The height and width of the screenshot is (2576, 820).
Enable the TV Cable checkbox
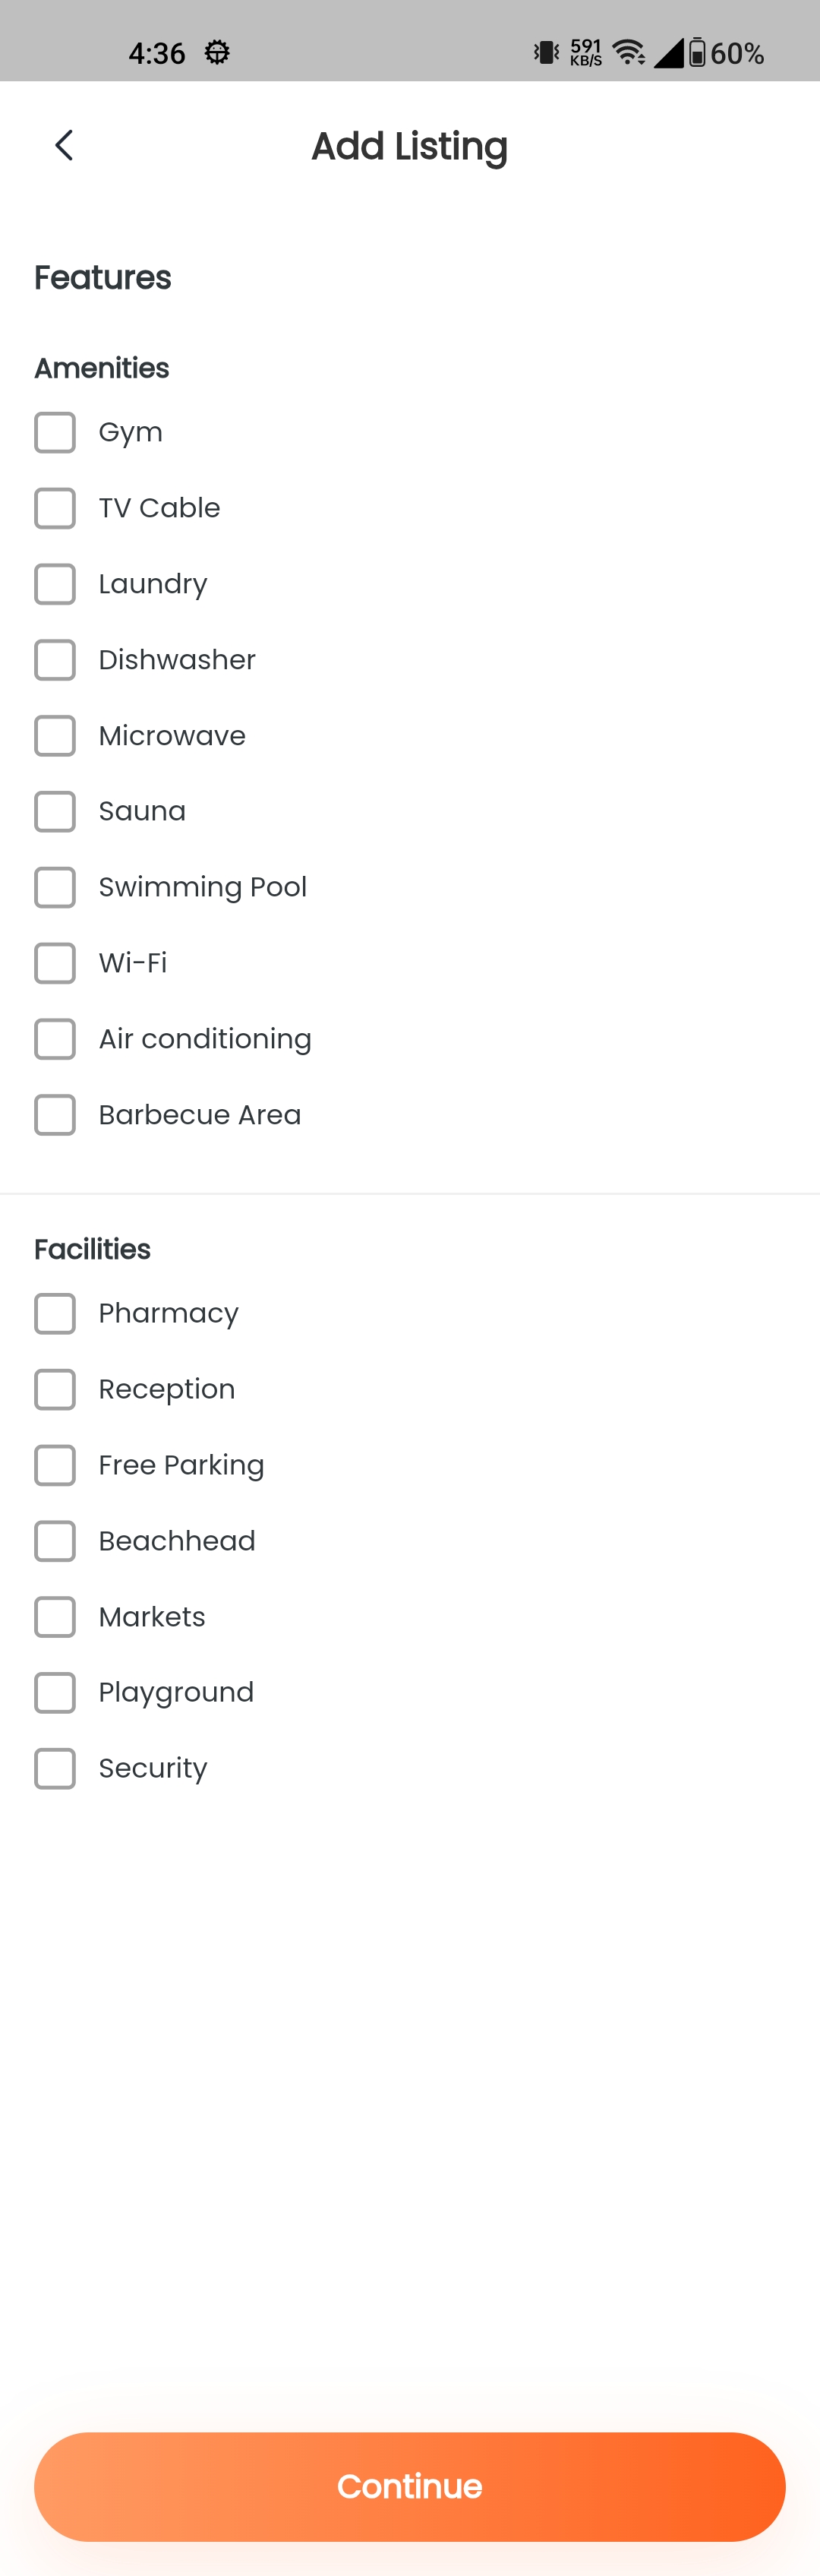tap(55, 508)
